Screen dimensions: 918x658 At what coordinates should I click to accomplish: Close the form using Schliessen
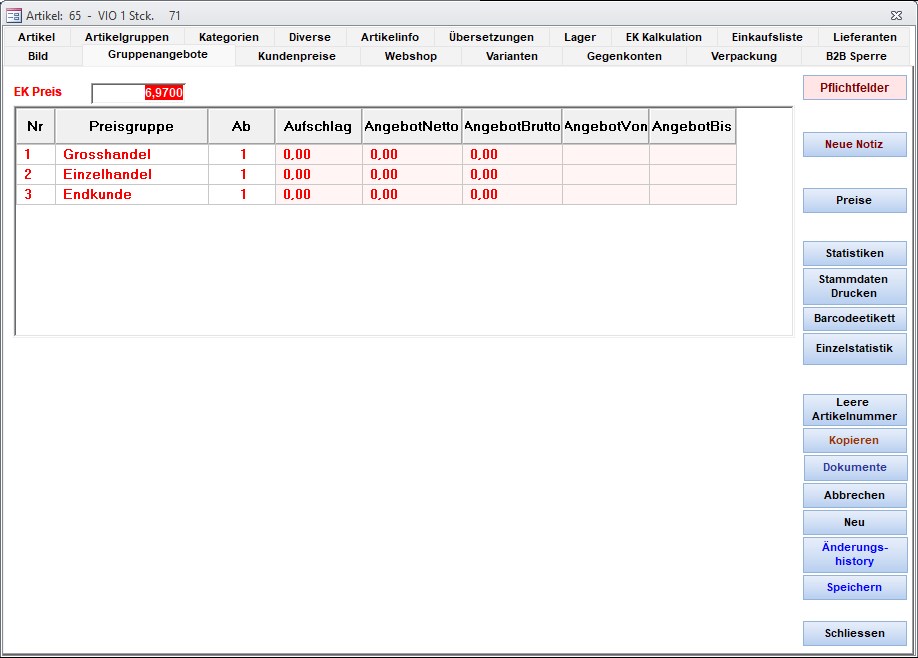click(x=854, y=633)
